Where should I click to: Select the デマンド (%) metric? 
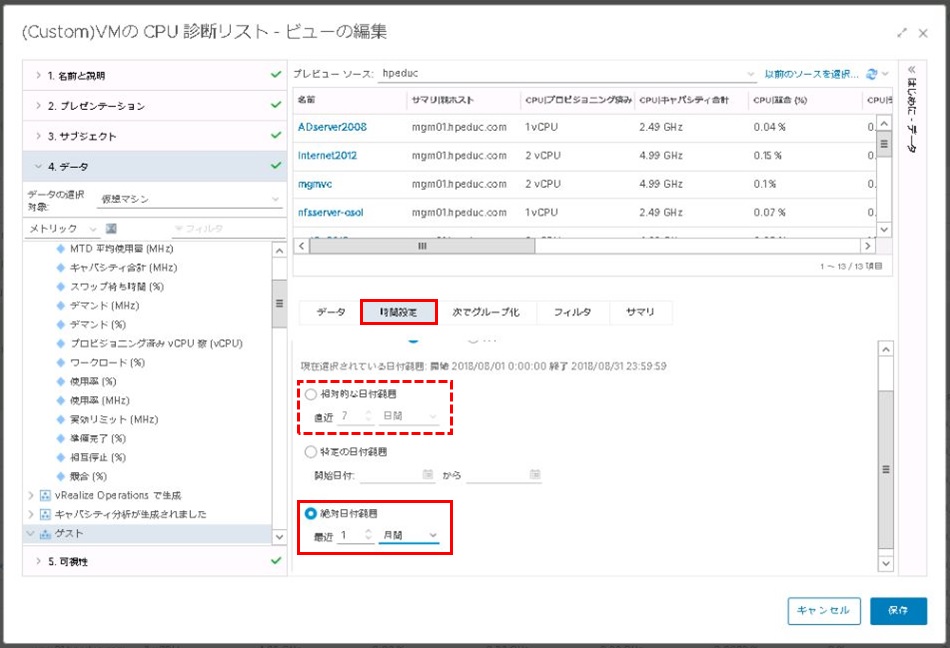pyautogui.click(x=98, y=325)
